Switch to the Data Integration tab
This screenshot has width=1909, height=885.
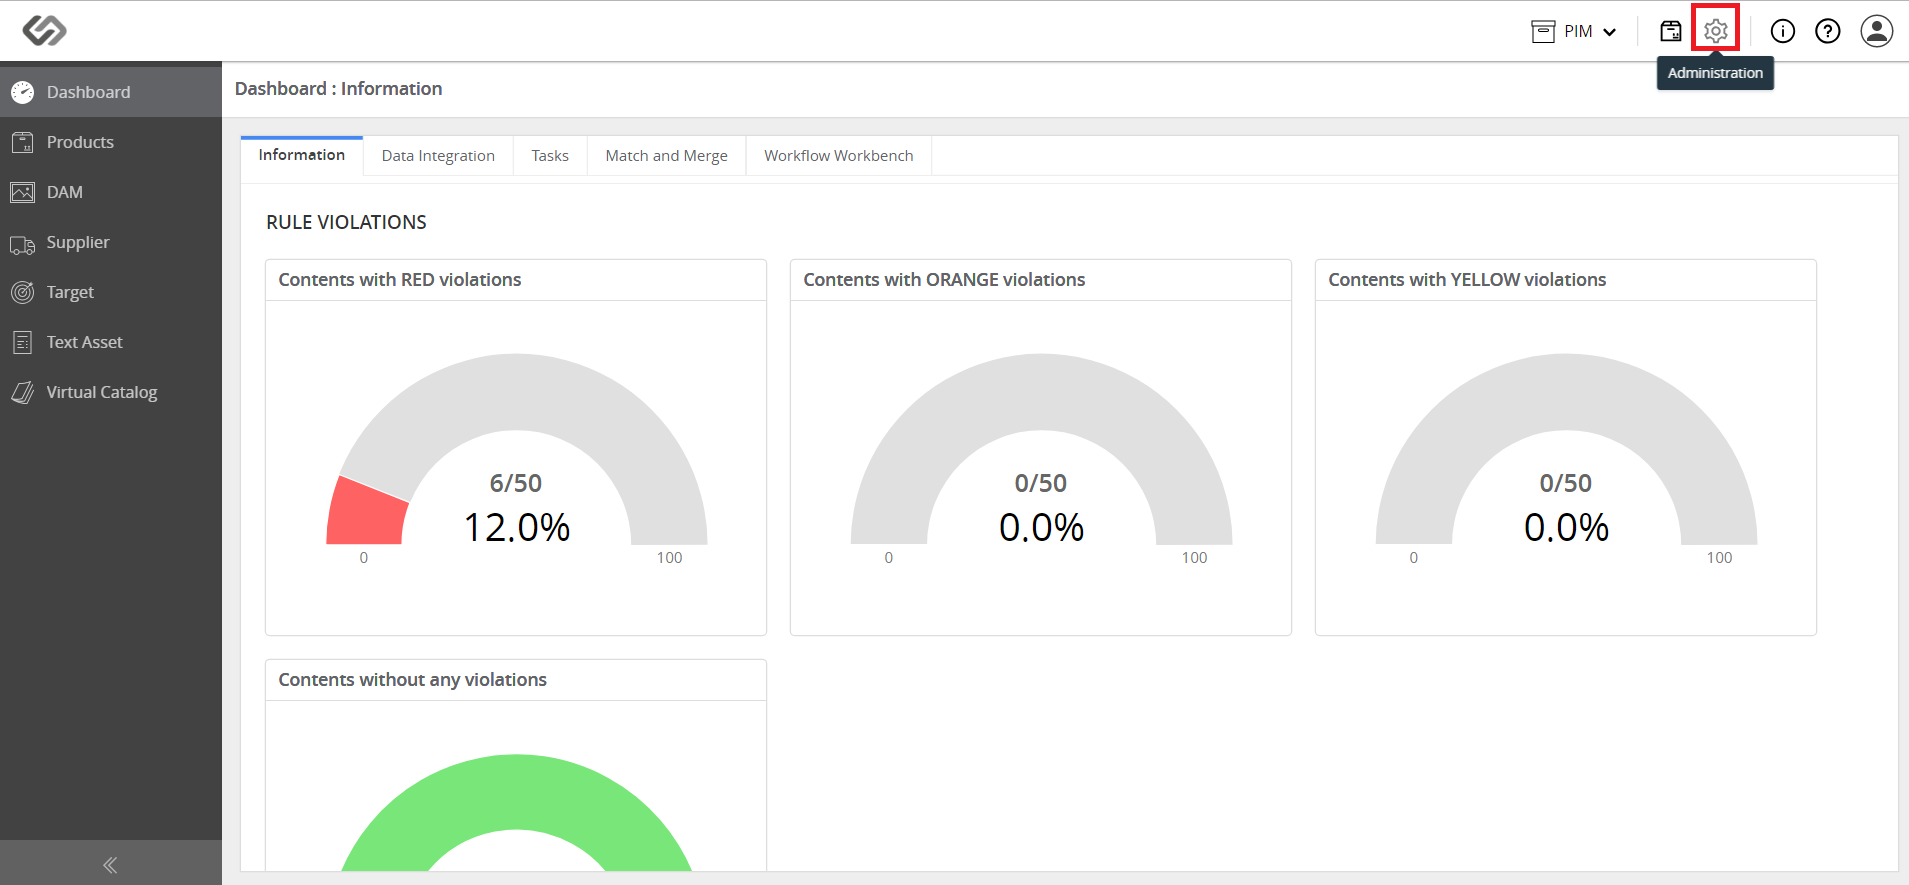point(438,156)
